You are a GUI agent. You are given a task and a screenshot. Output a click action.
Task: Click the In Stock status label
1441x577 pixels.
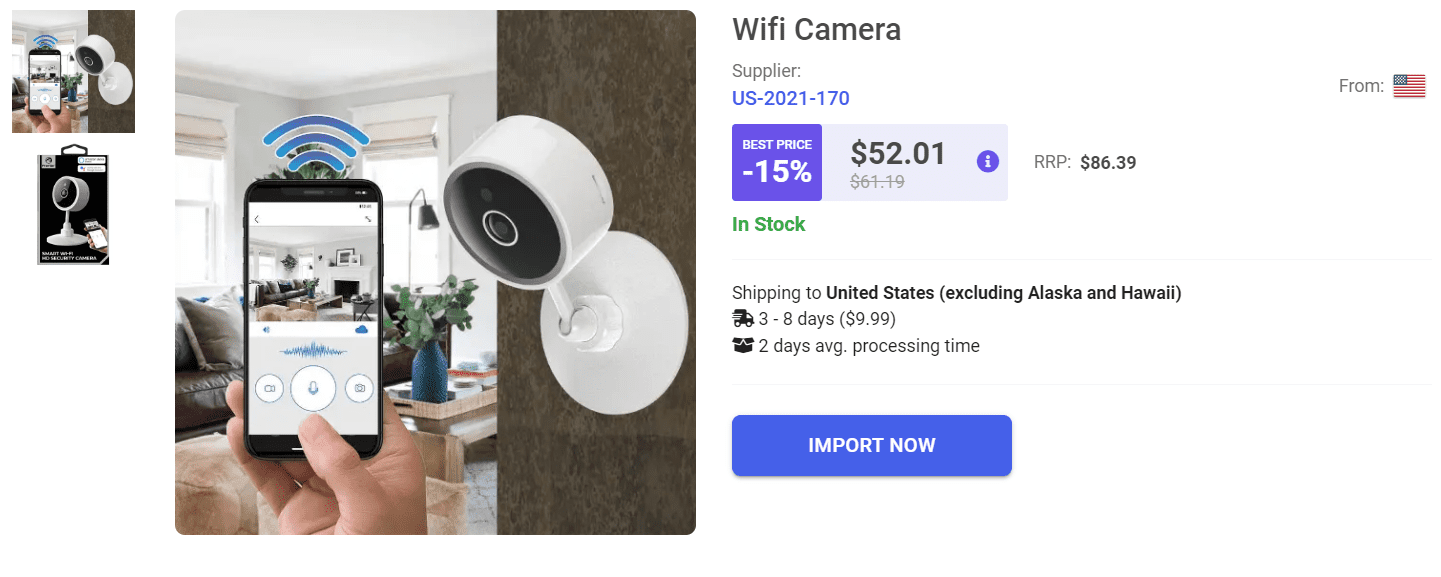(x=768, y=224)
